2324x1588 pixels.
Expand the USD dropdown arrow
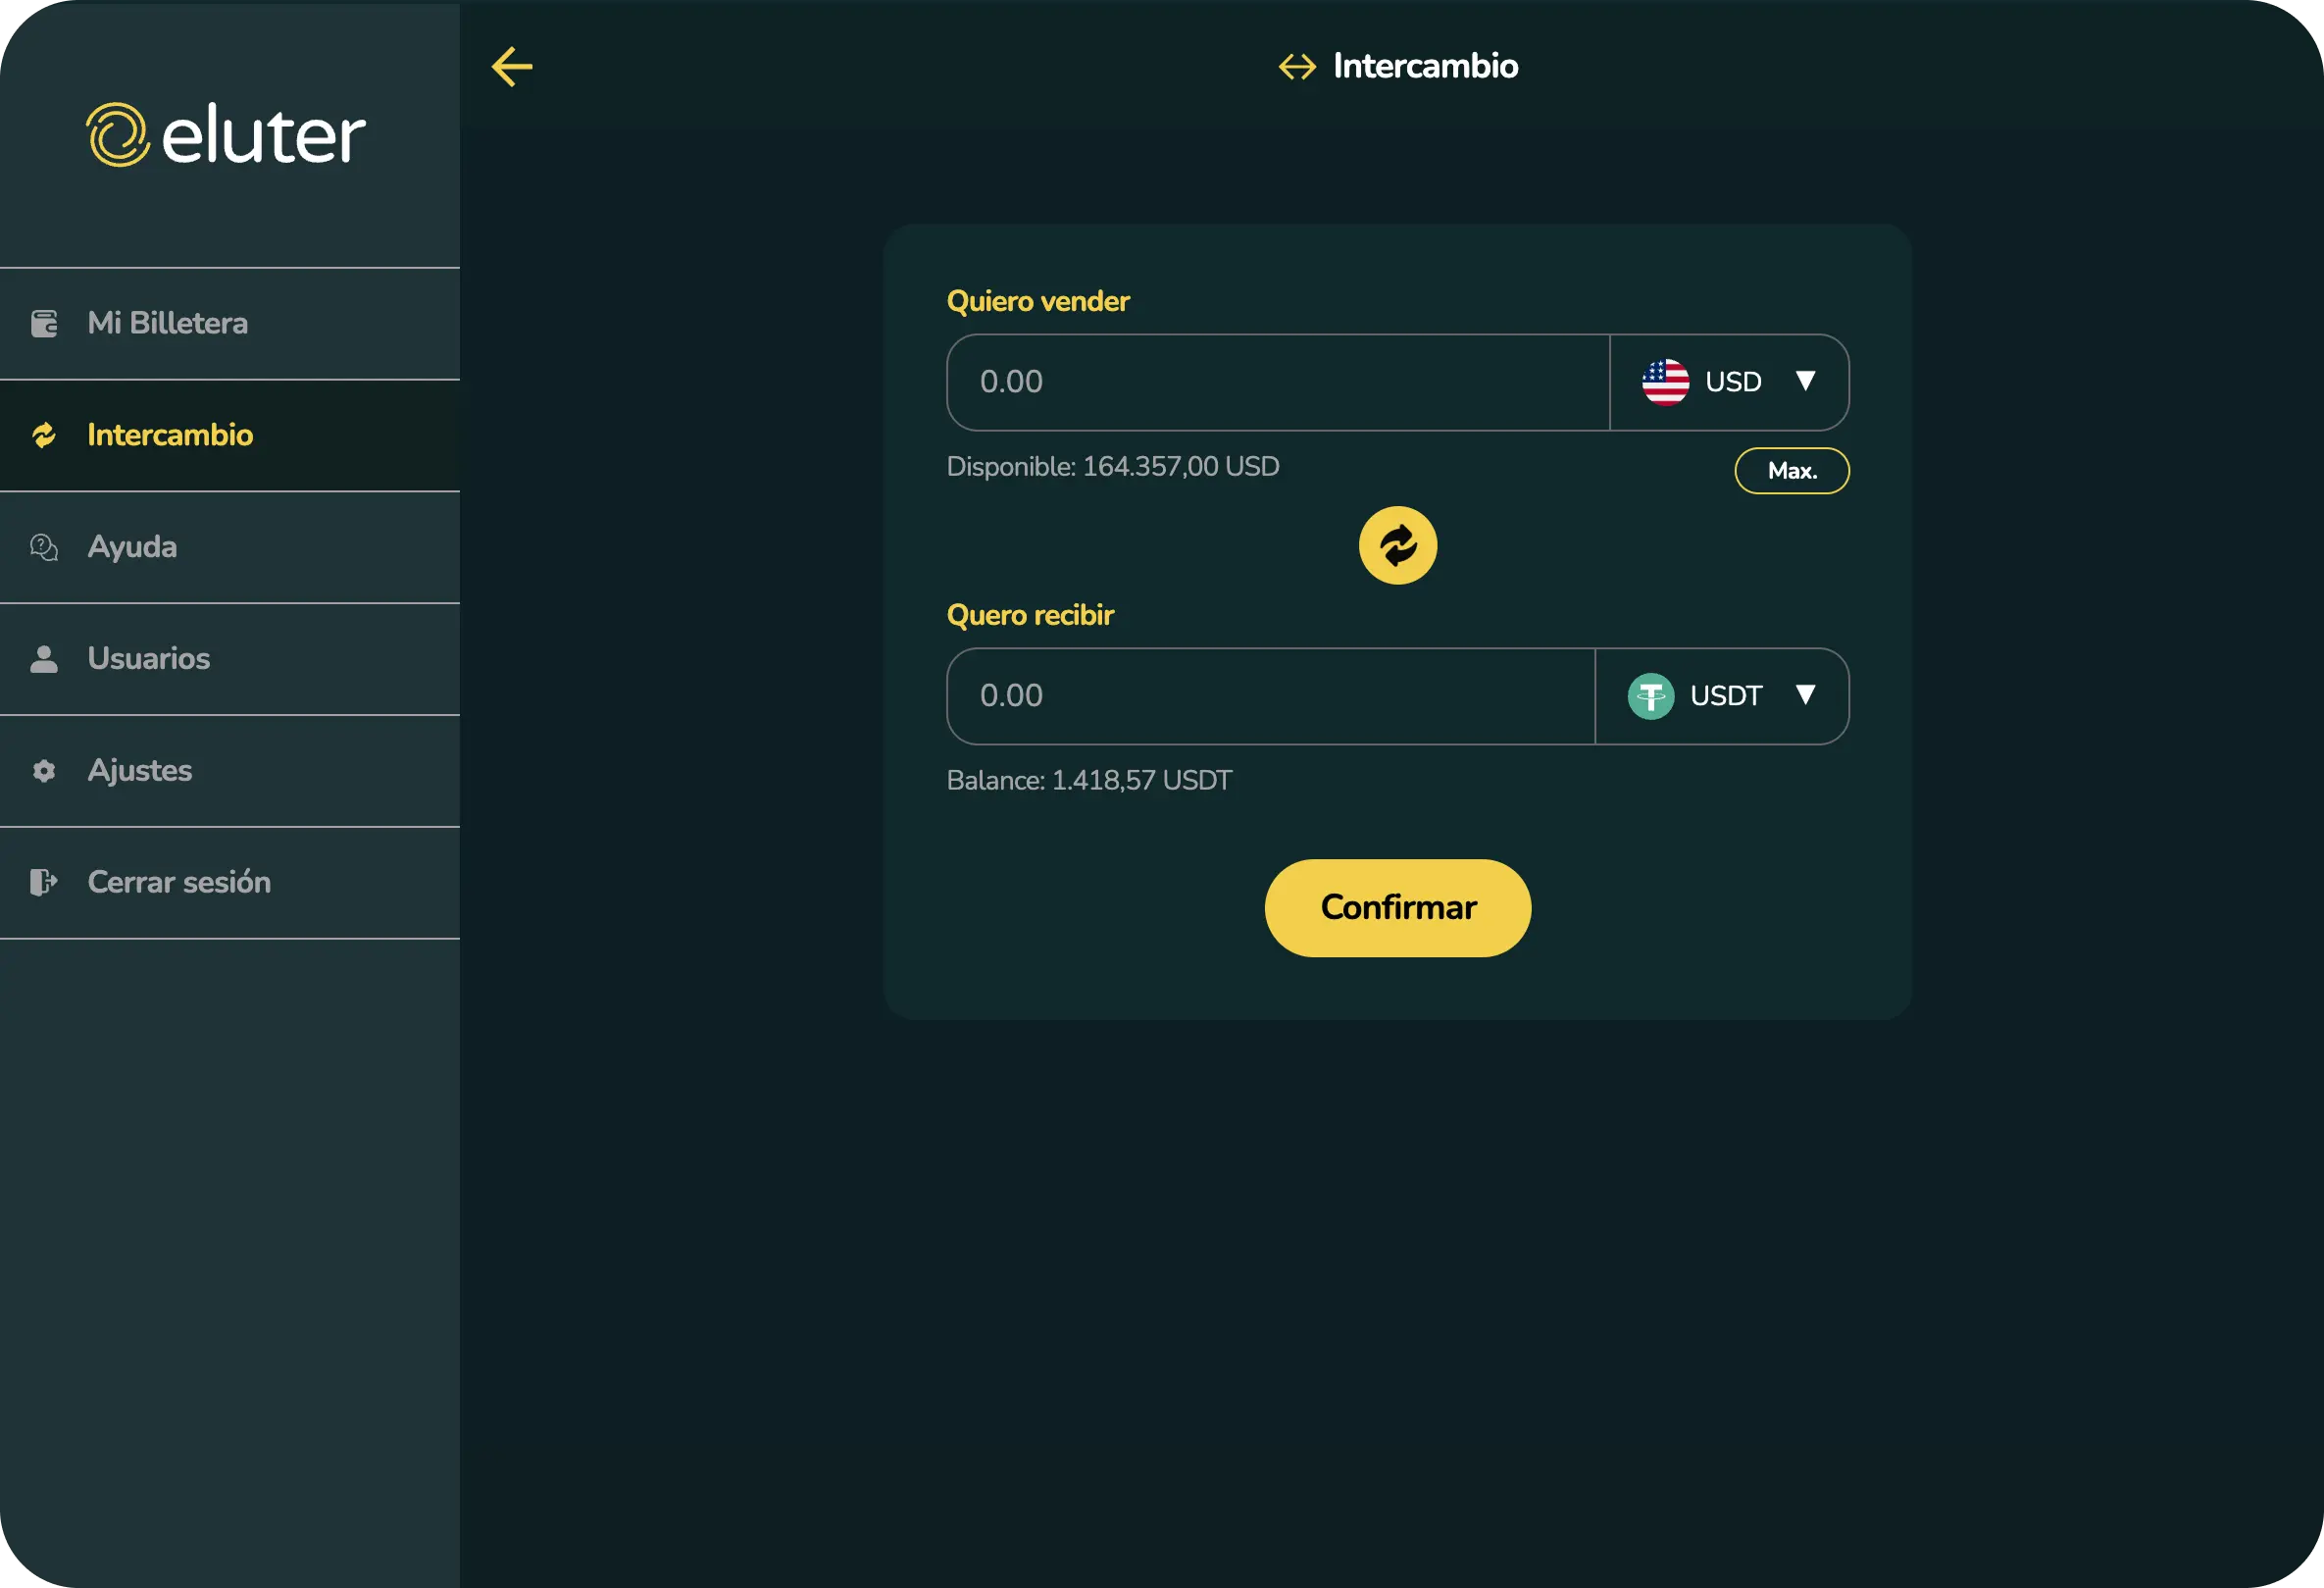click(1805, 381)
